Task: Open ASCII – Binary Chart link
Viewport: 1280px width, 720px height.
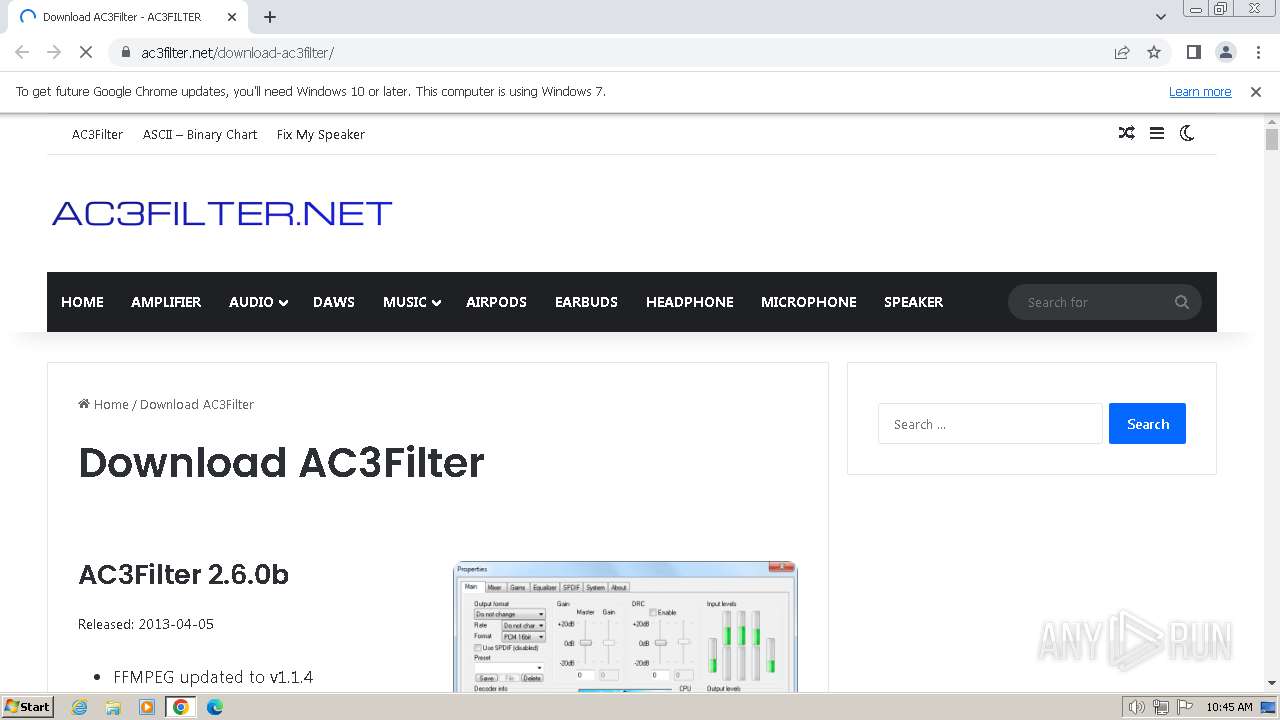Action: click(x=200, y=134)
